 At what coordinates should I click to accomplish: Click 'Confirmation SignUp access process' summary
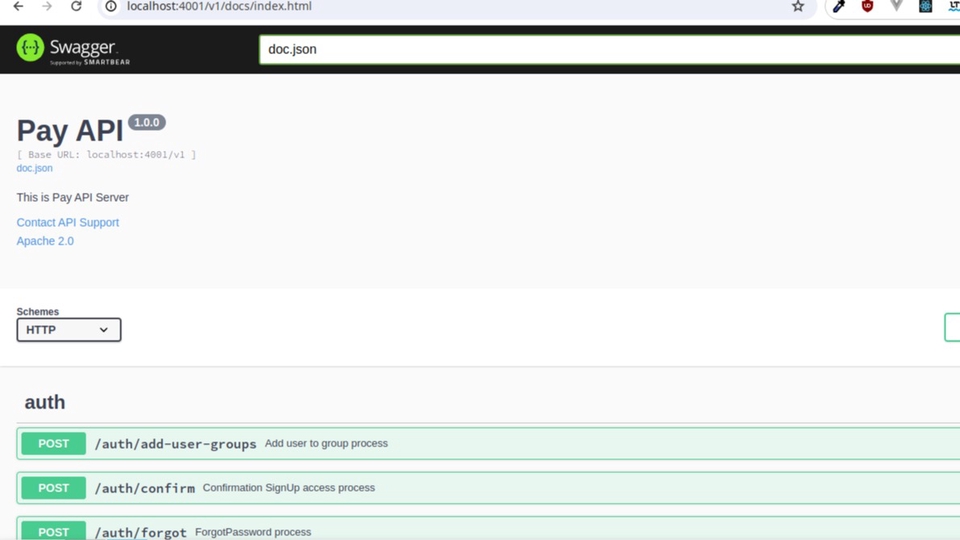click(289, 487)
